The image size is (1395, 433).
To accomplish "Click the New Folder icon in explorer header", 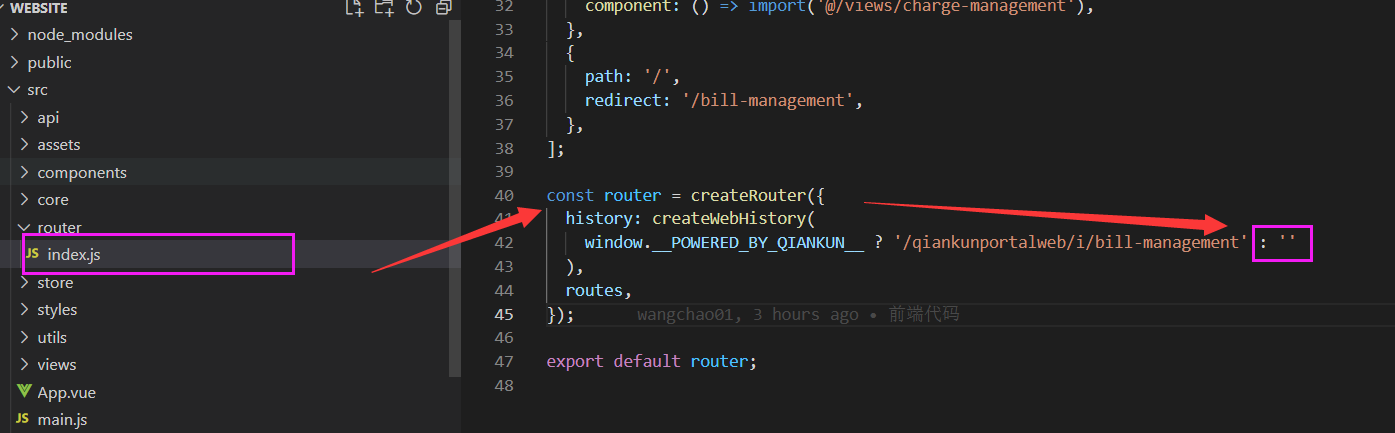I will 384,8.
